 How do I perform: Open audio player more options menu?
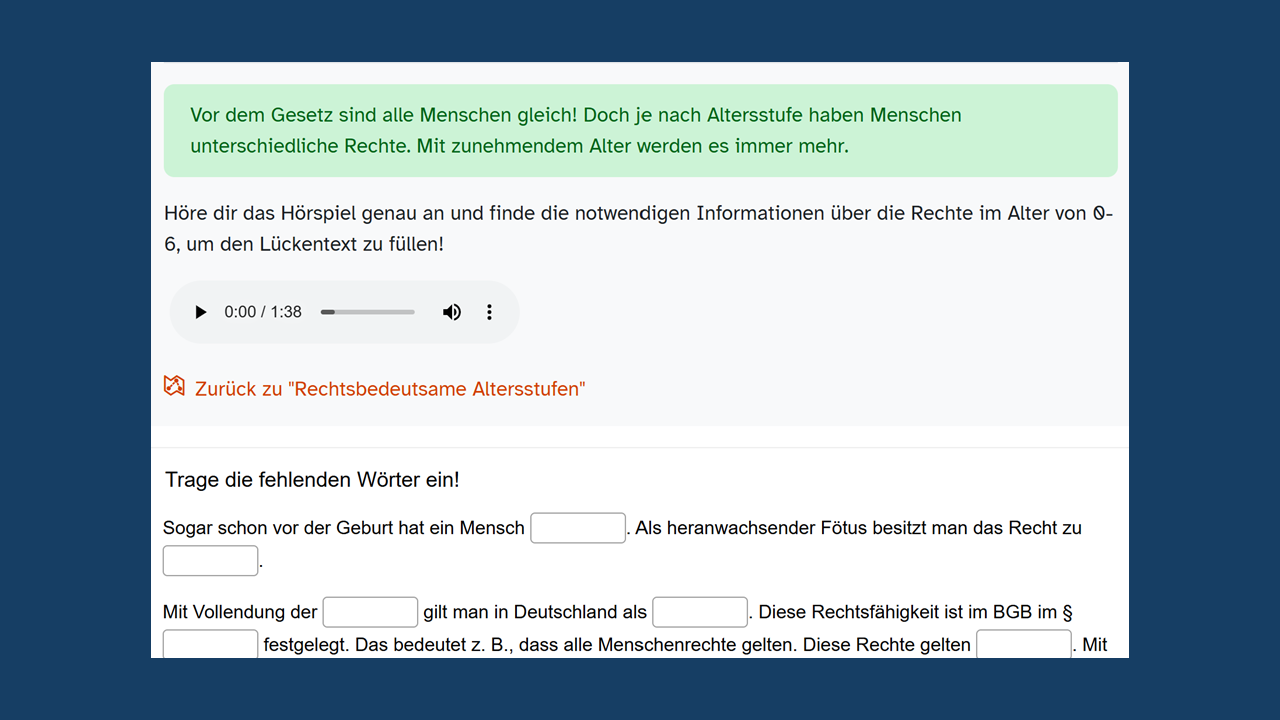coord(489,312)
